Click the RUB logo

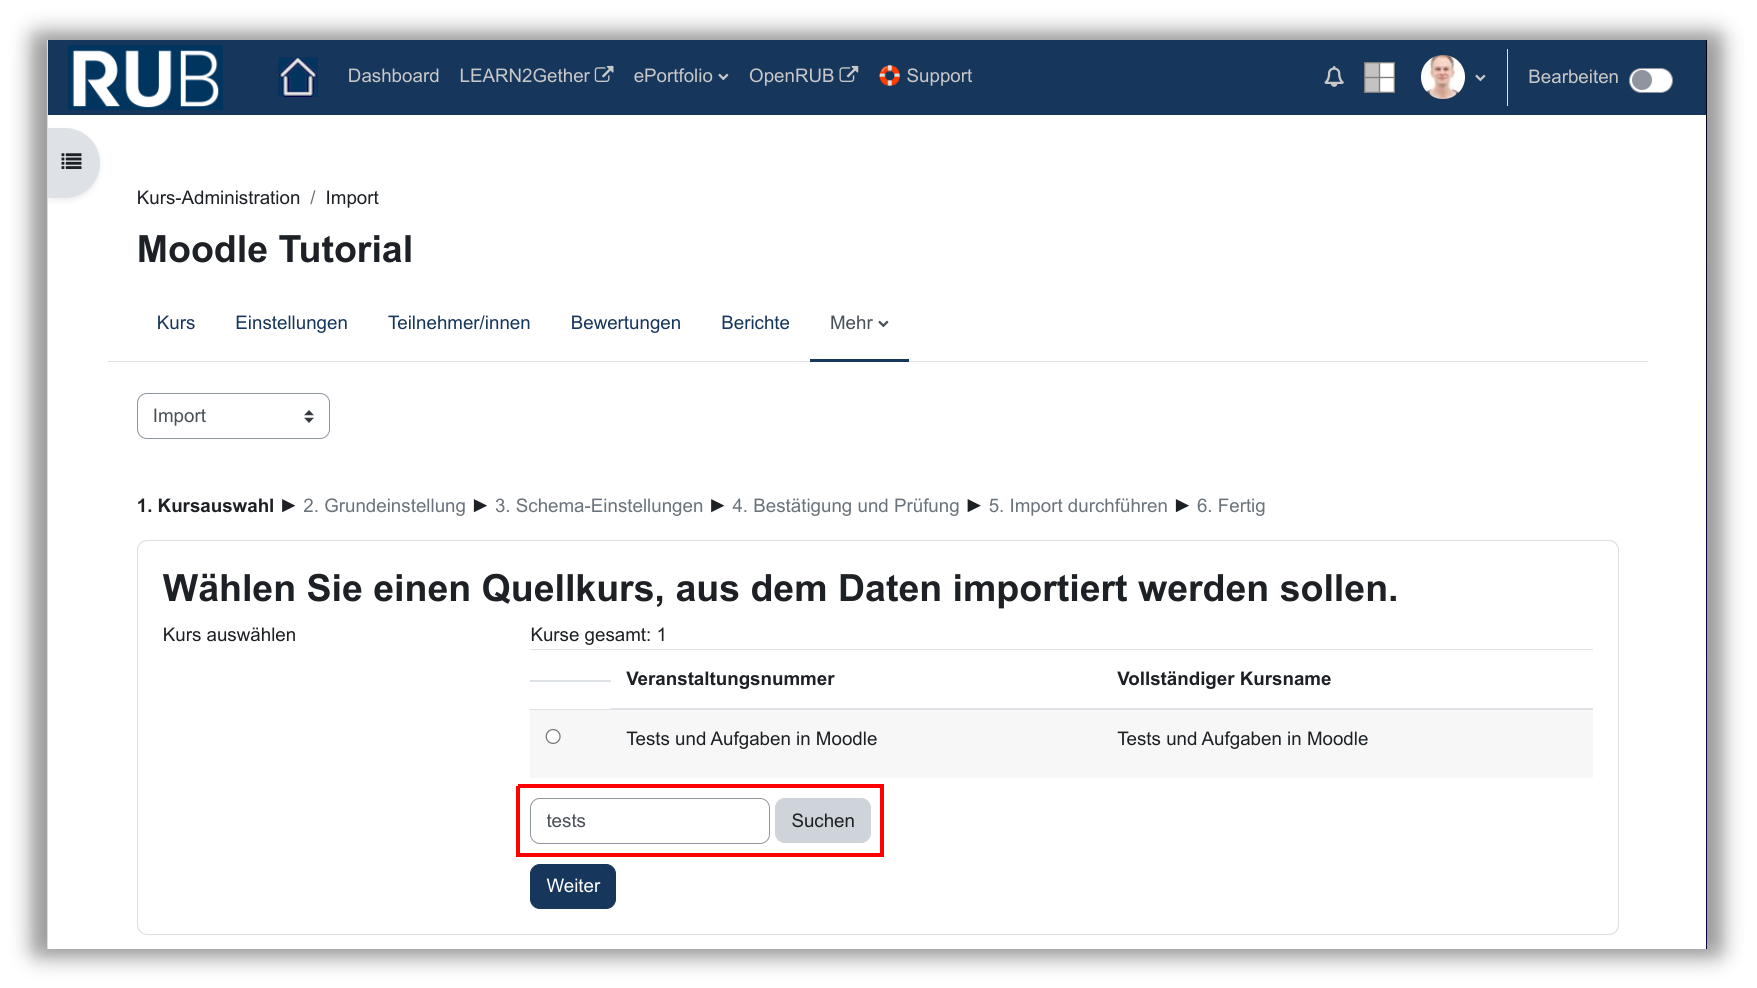pyautogui.click(x=145, y=78)
